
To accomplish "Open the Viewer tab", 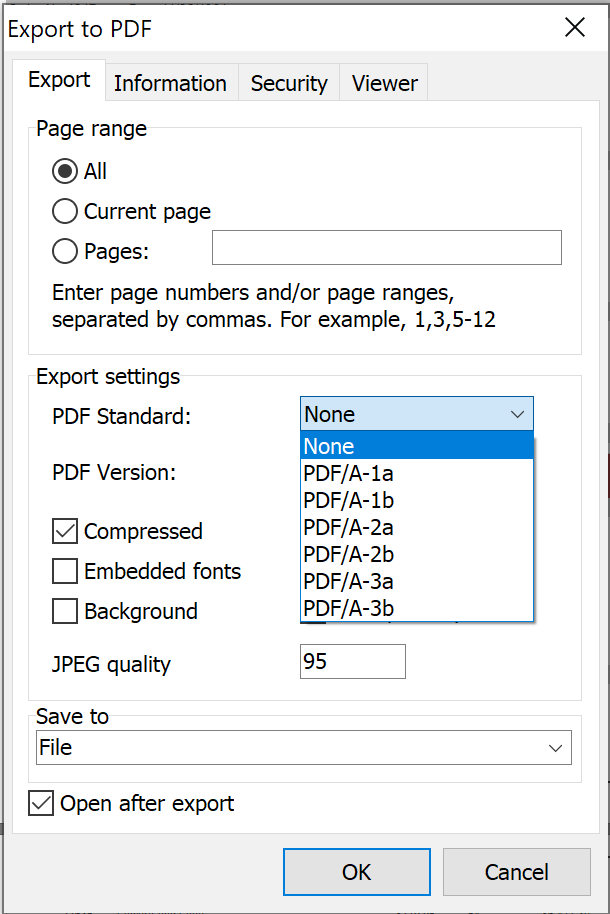I will (384, 83).
